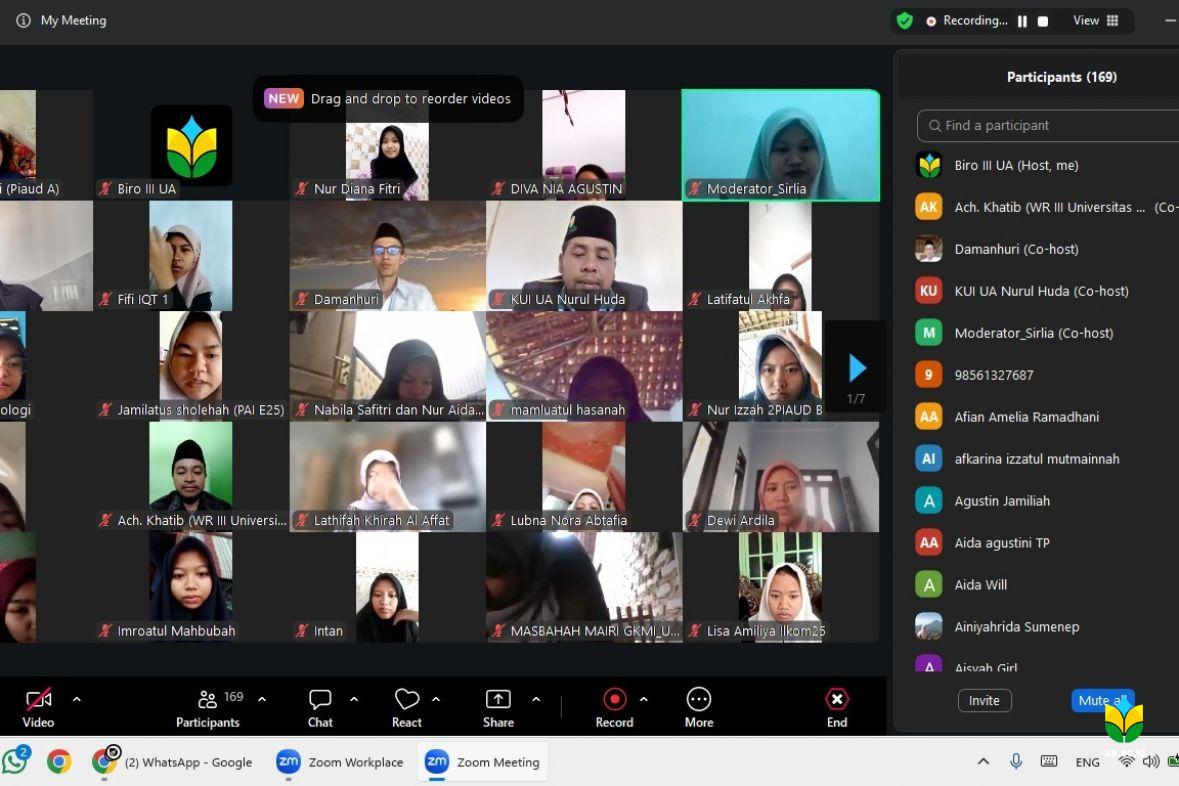Toggle the Video camera on
The image size is (1179, 786).
tap(38, 708)
